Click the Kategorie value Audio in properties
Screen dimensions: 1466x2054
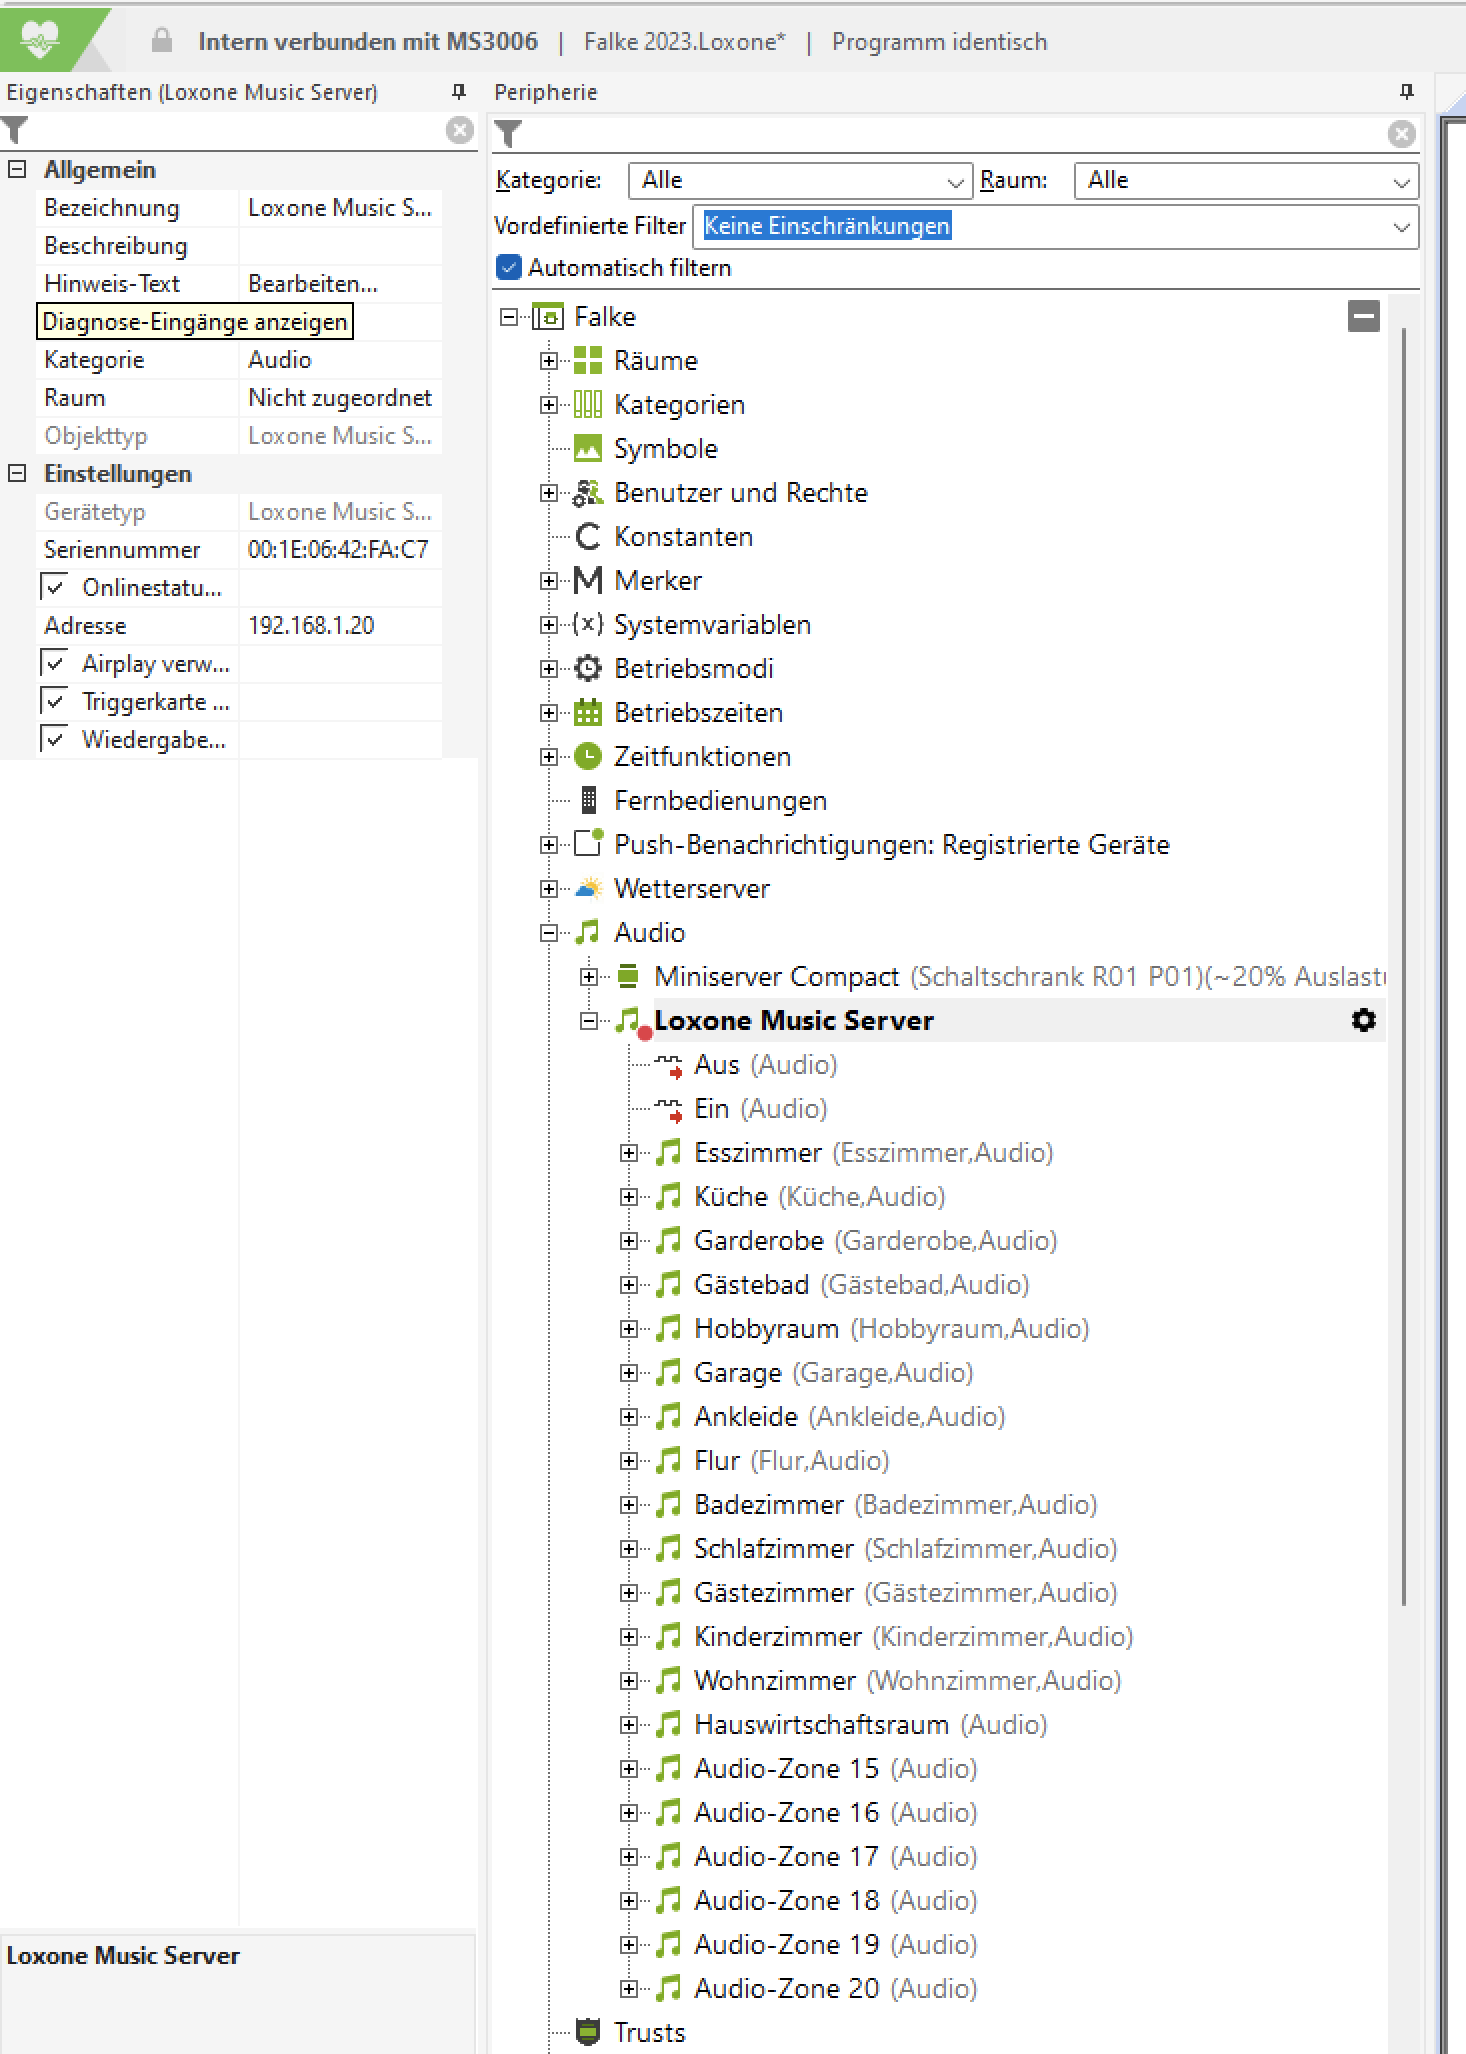(x=341, y=360)
